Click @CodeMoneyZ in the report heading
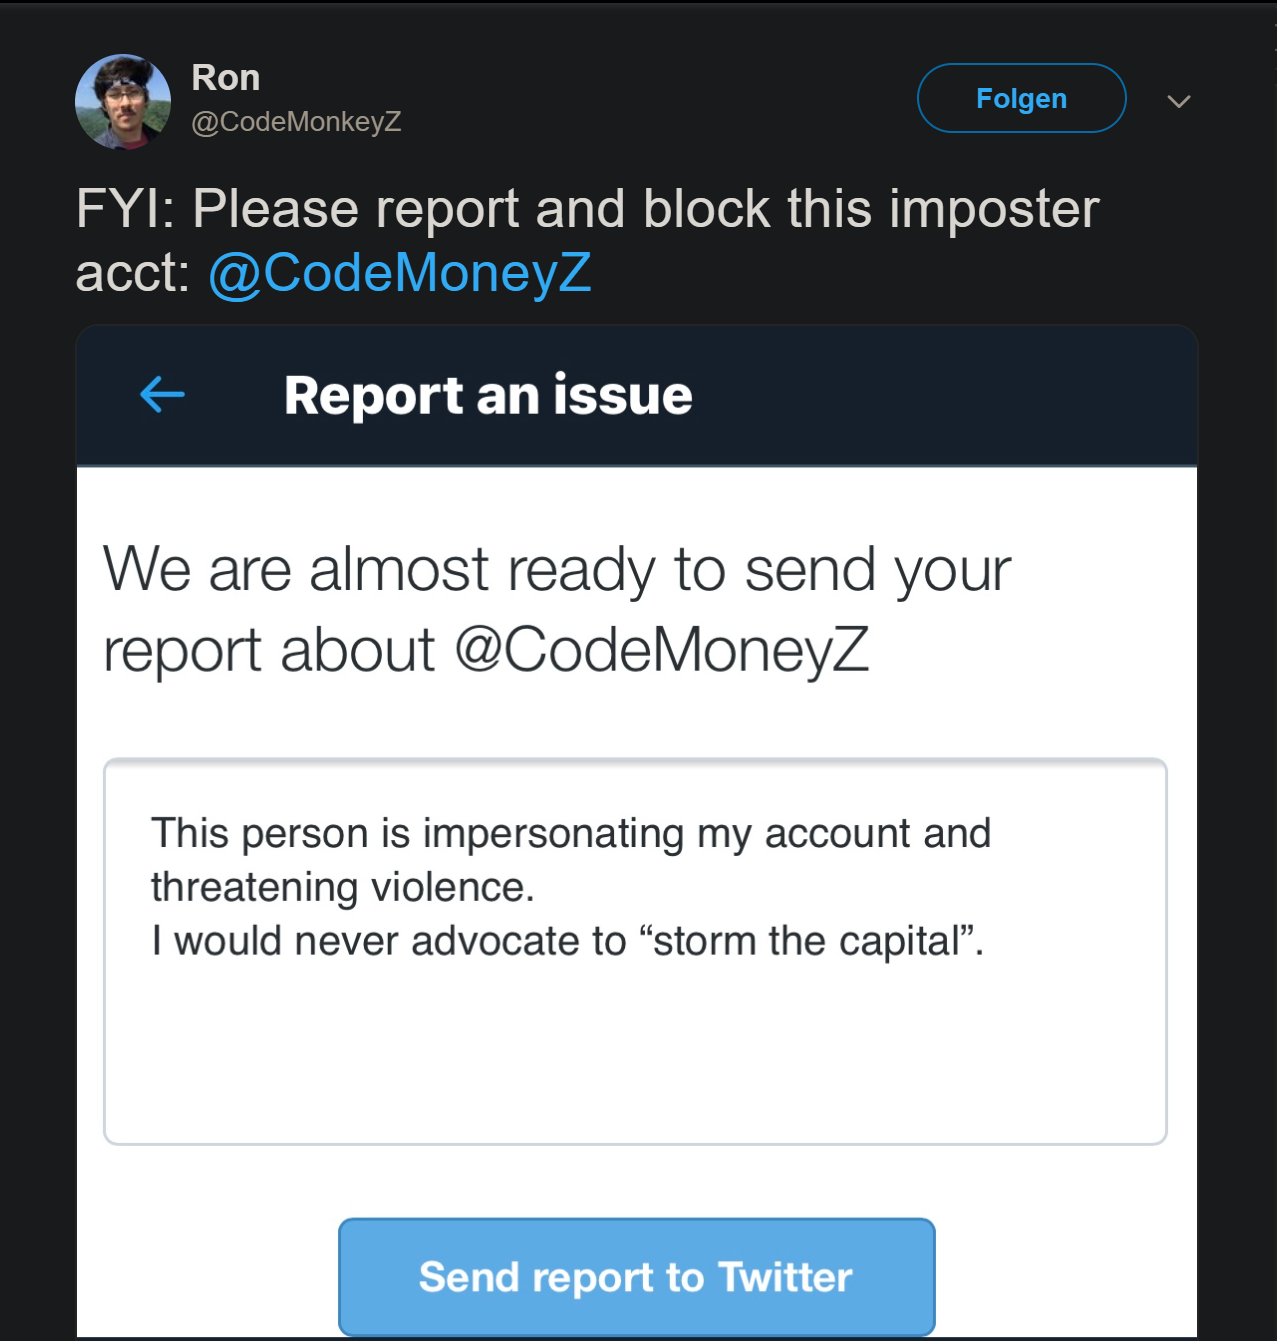 (x=662, y=650)
